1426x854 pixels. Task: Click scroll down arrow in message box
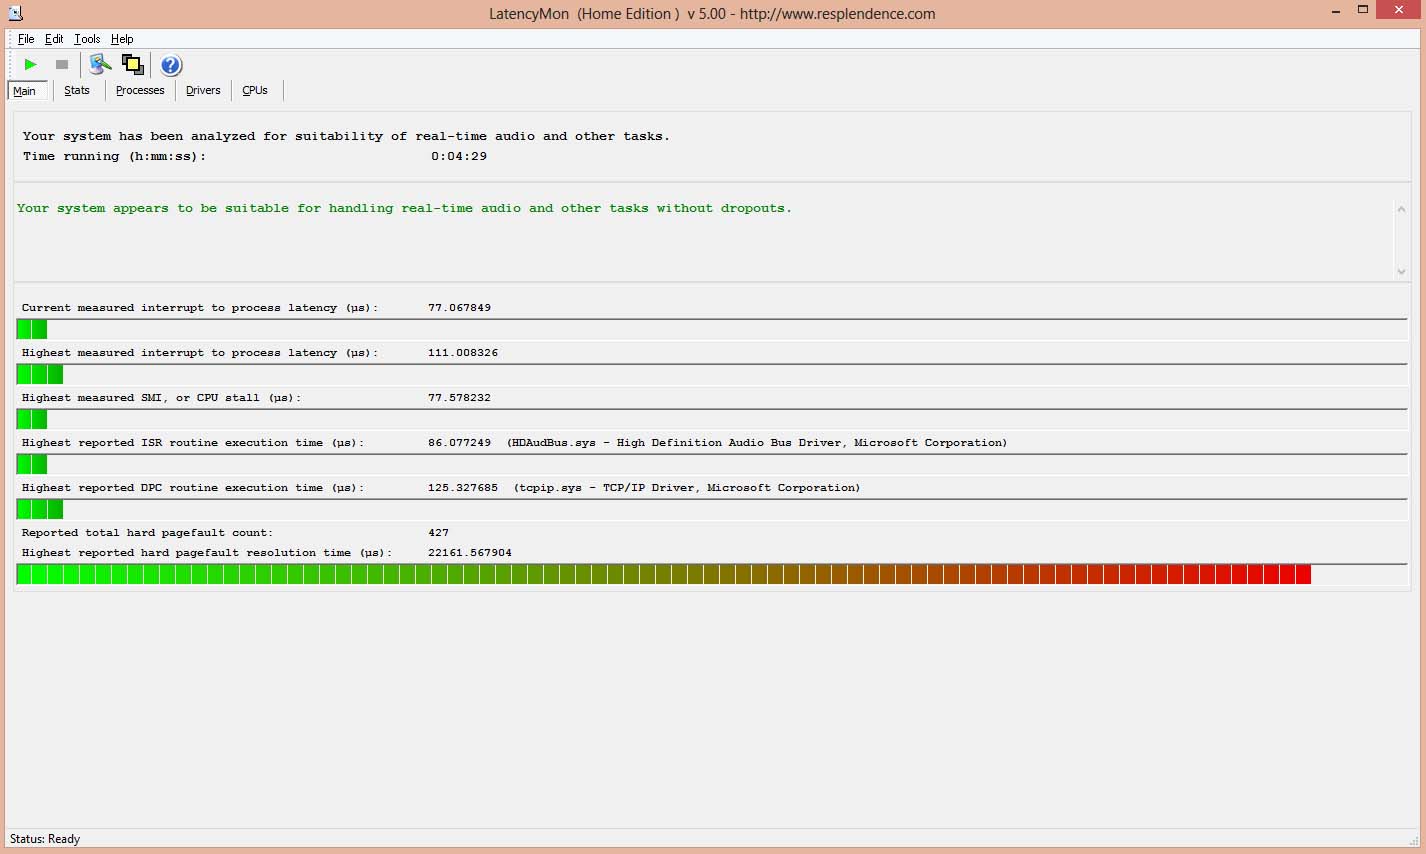(1401, 271)
